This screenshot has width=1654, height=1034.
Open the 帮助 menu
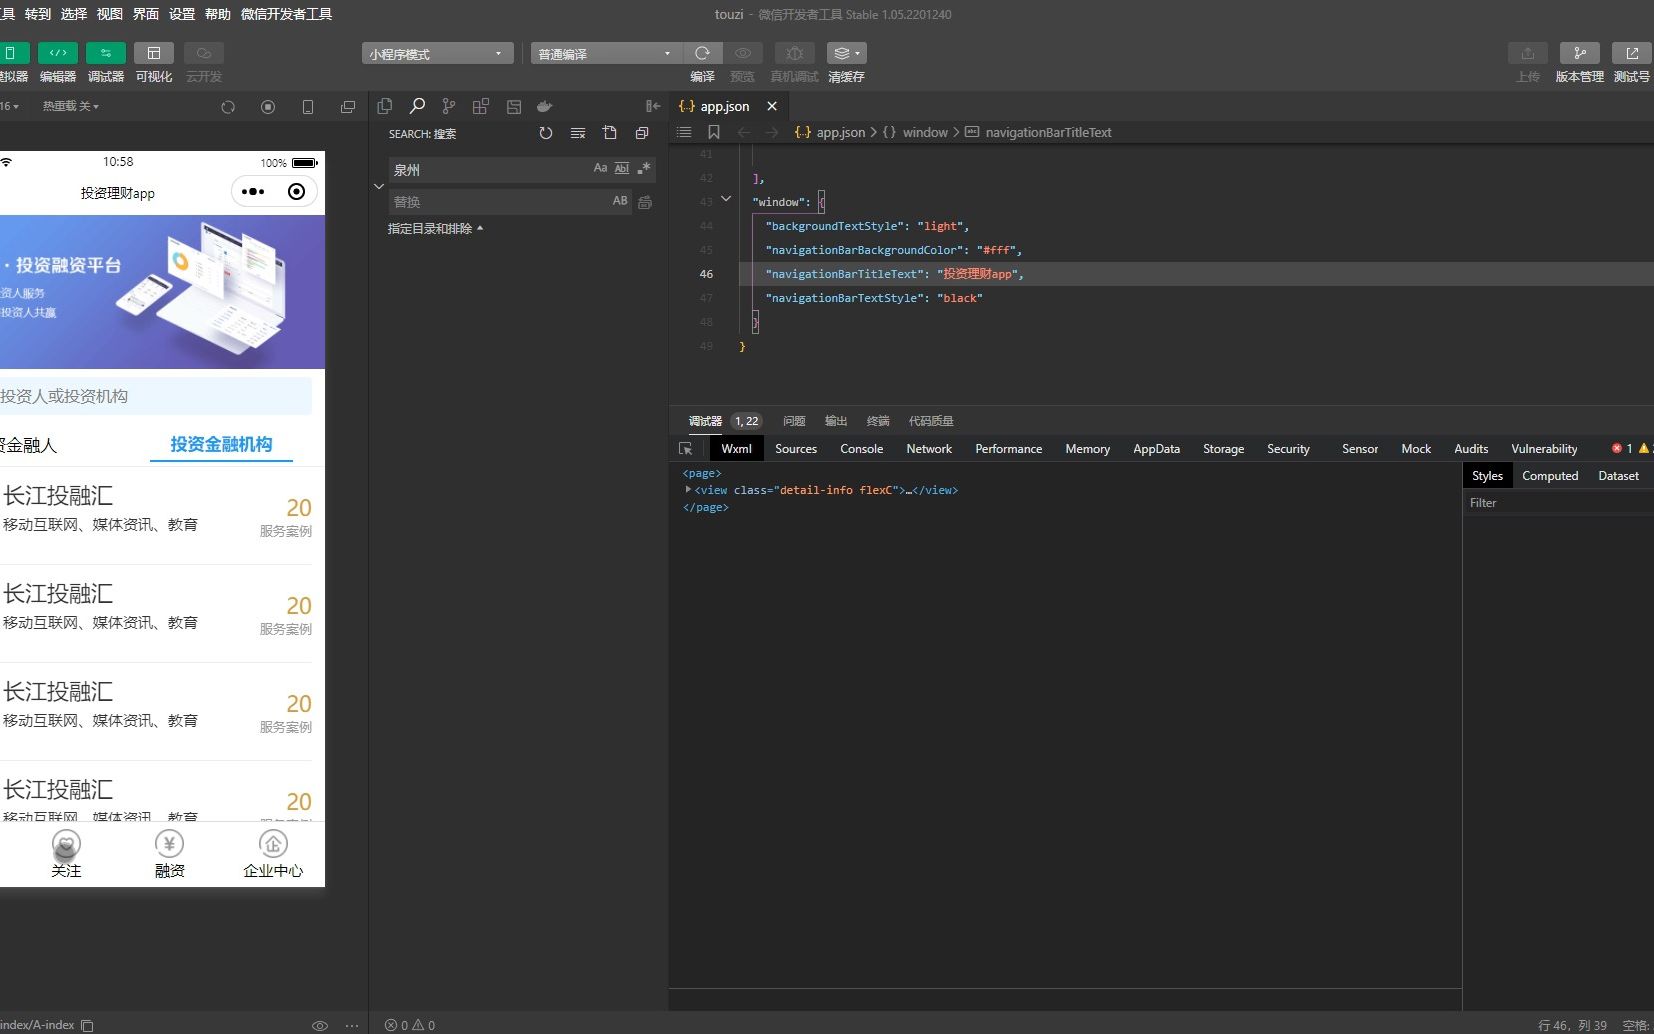[218, 14]
